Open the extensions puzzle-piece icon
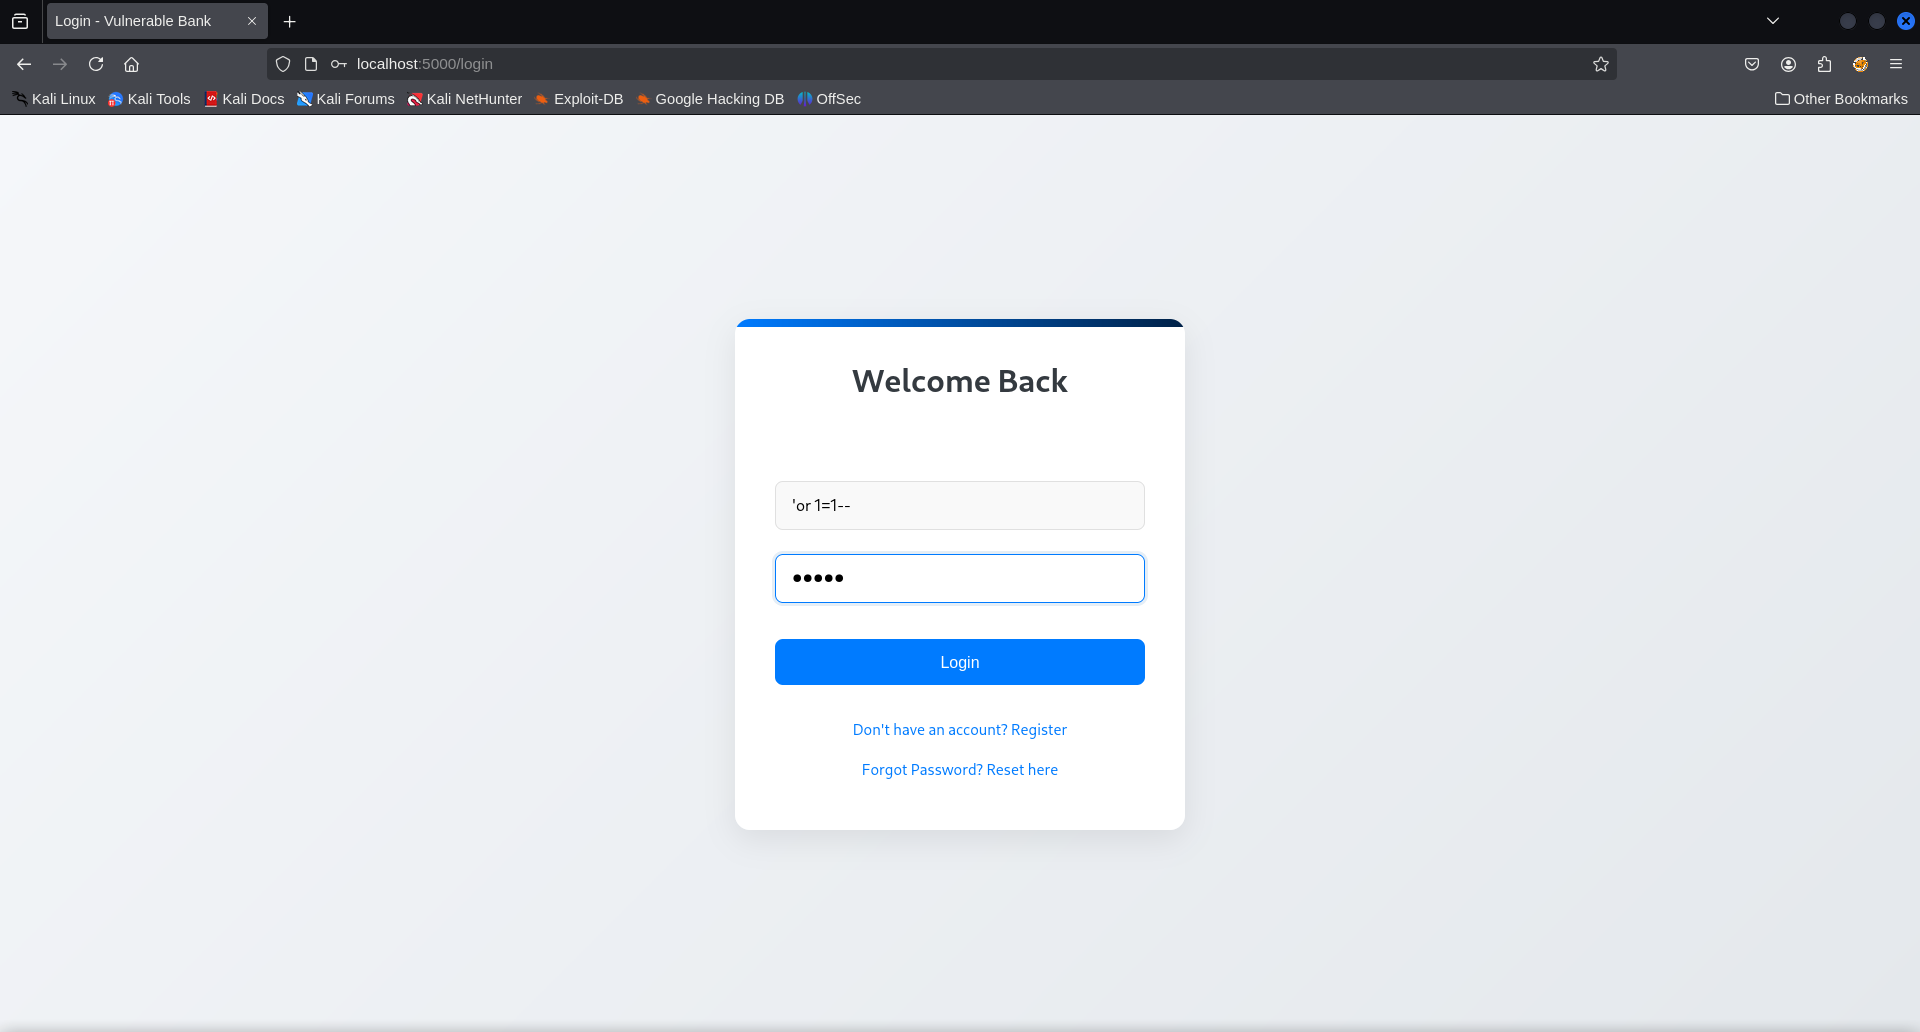 (1824, 63)
